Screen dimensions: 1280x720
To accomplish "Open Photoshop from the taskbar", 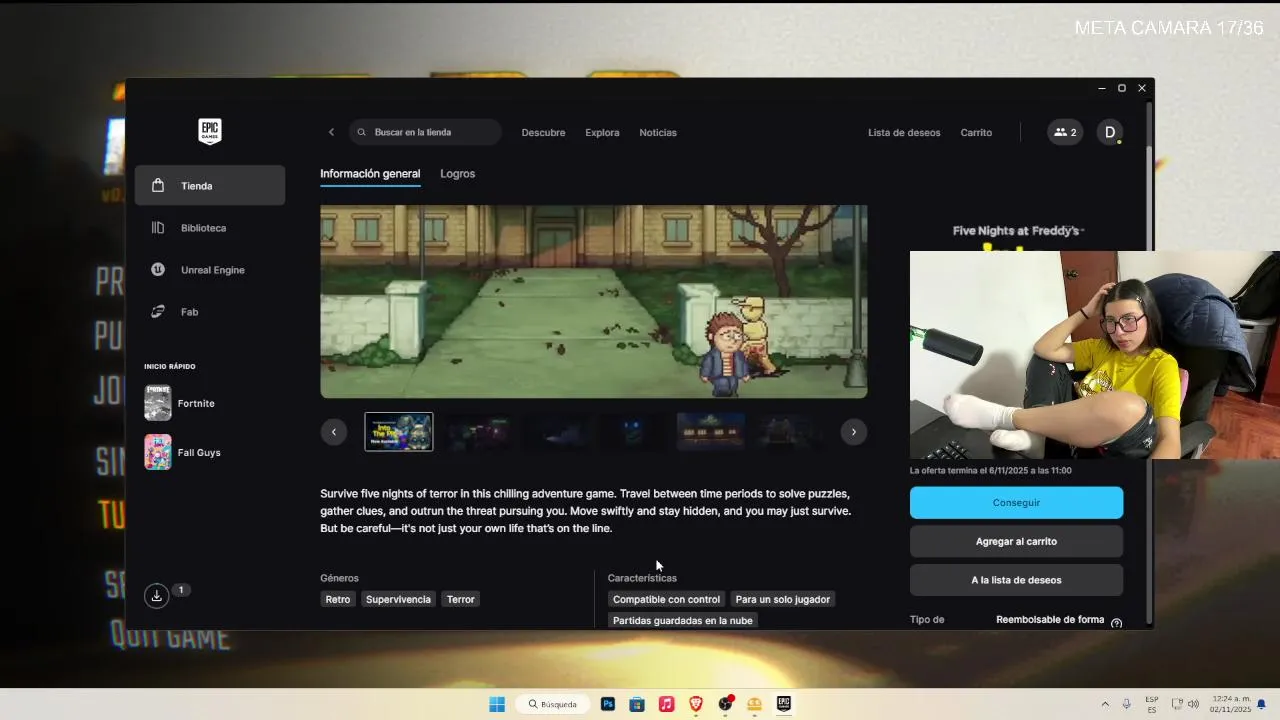I will [607, 704].
